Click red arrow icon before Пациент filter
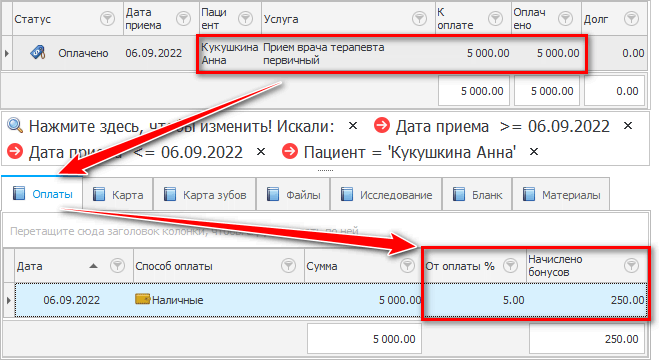 point(290,152)
